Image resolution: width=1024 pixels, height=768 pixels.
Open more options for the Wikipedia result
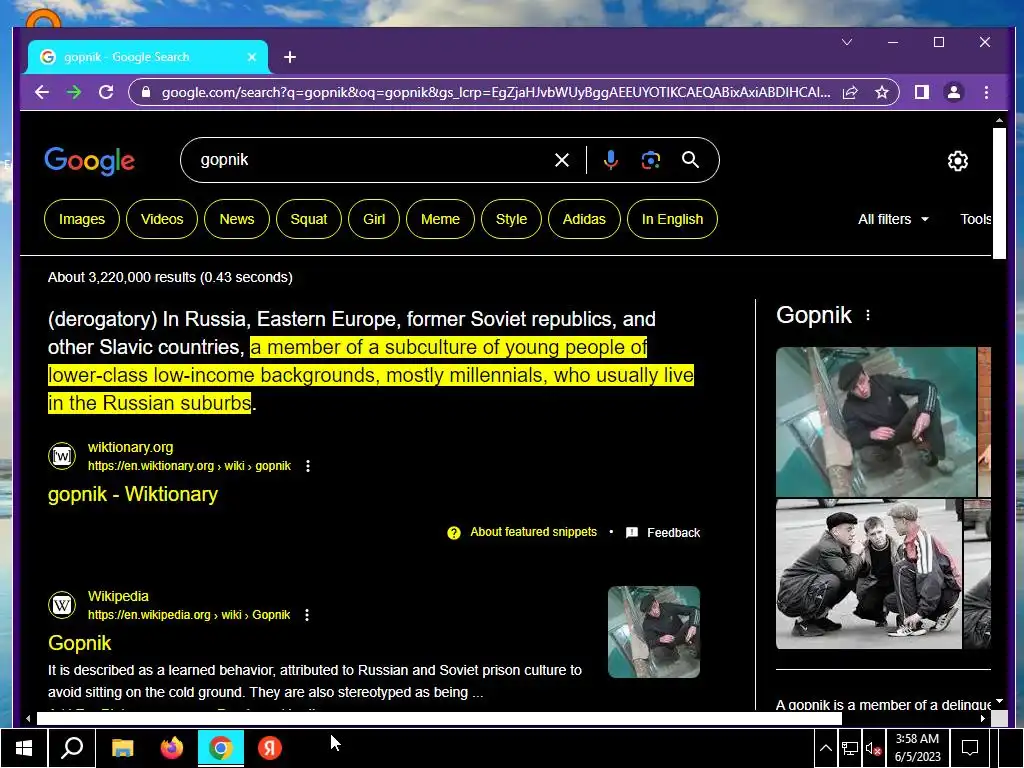(x=306, y=615)
